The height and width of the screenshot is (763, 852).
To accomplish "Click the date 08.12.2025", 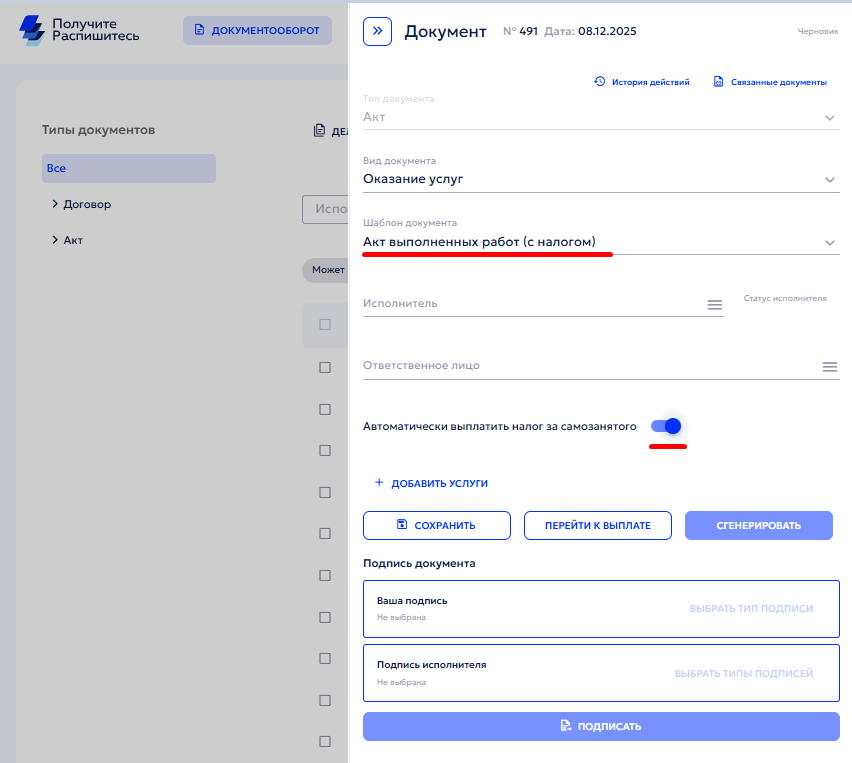I will pos(607,31).
